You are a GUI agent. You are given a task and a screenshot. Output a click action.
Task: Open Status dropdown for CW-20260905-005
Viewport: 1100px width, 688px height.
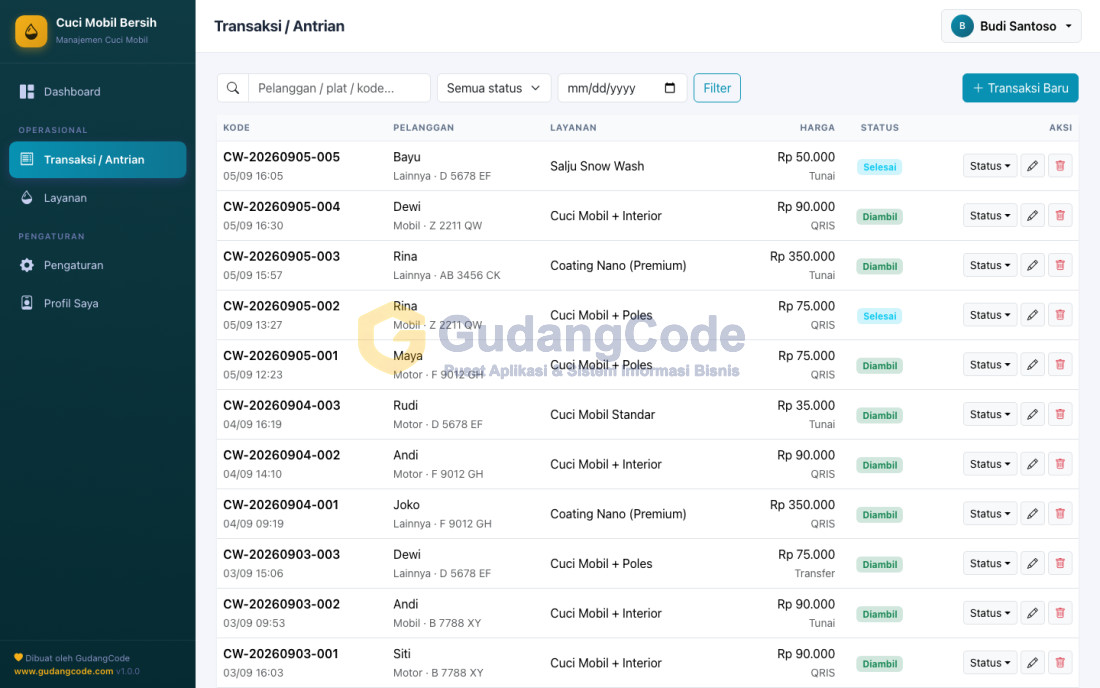(x=990, y=166)
